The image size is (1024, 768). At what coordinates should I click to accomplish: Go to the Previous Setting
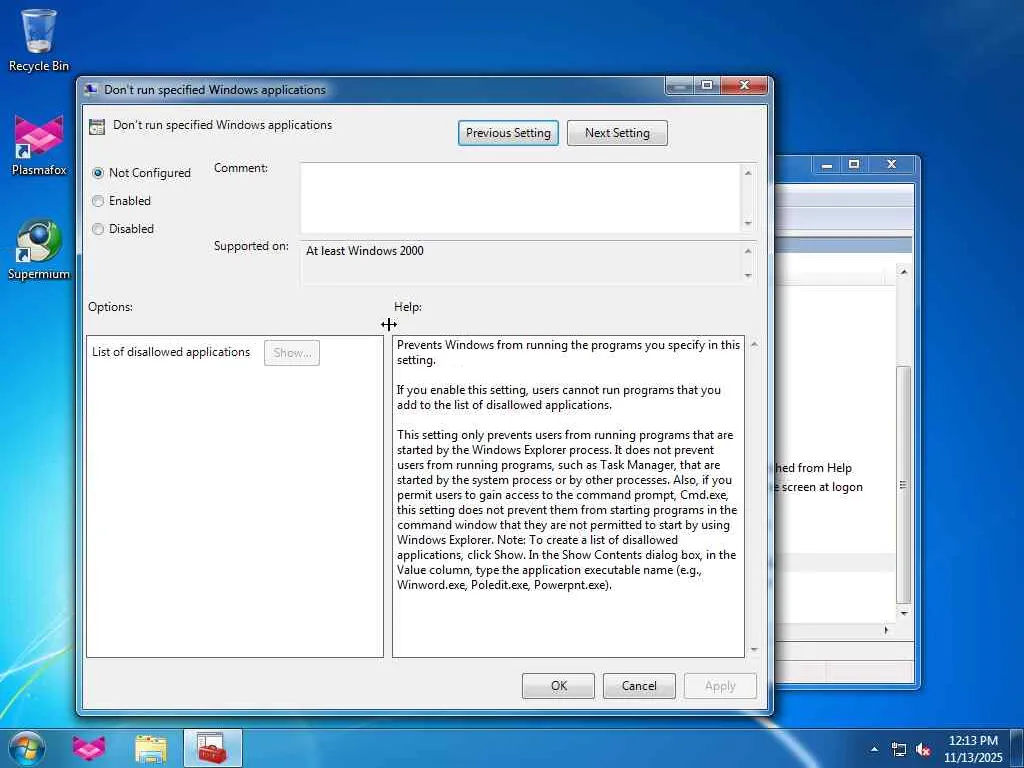pyautogui.click(x=508, y=133)
